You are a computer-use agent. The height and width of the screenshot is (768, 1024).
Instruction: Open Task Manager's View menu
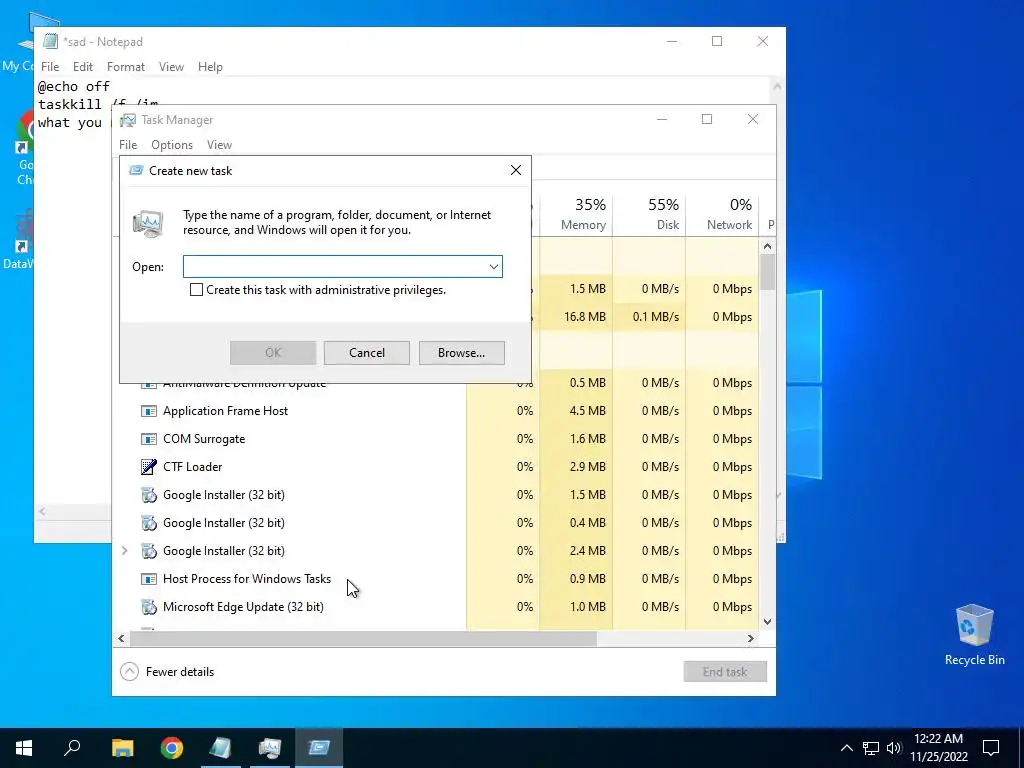[219, 145]
